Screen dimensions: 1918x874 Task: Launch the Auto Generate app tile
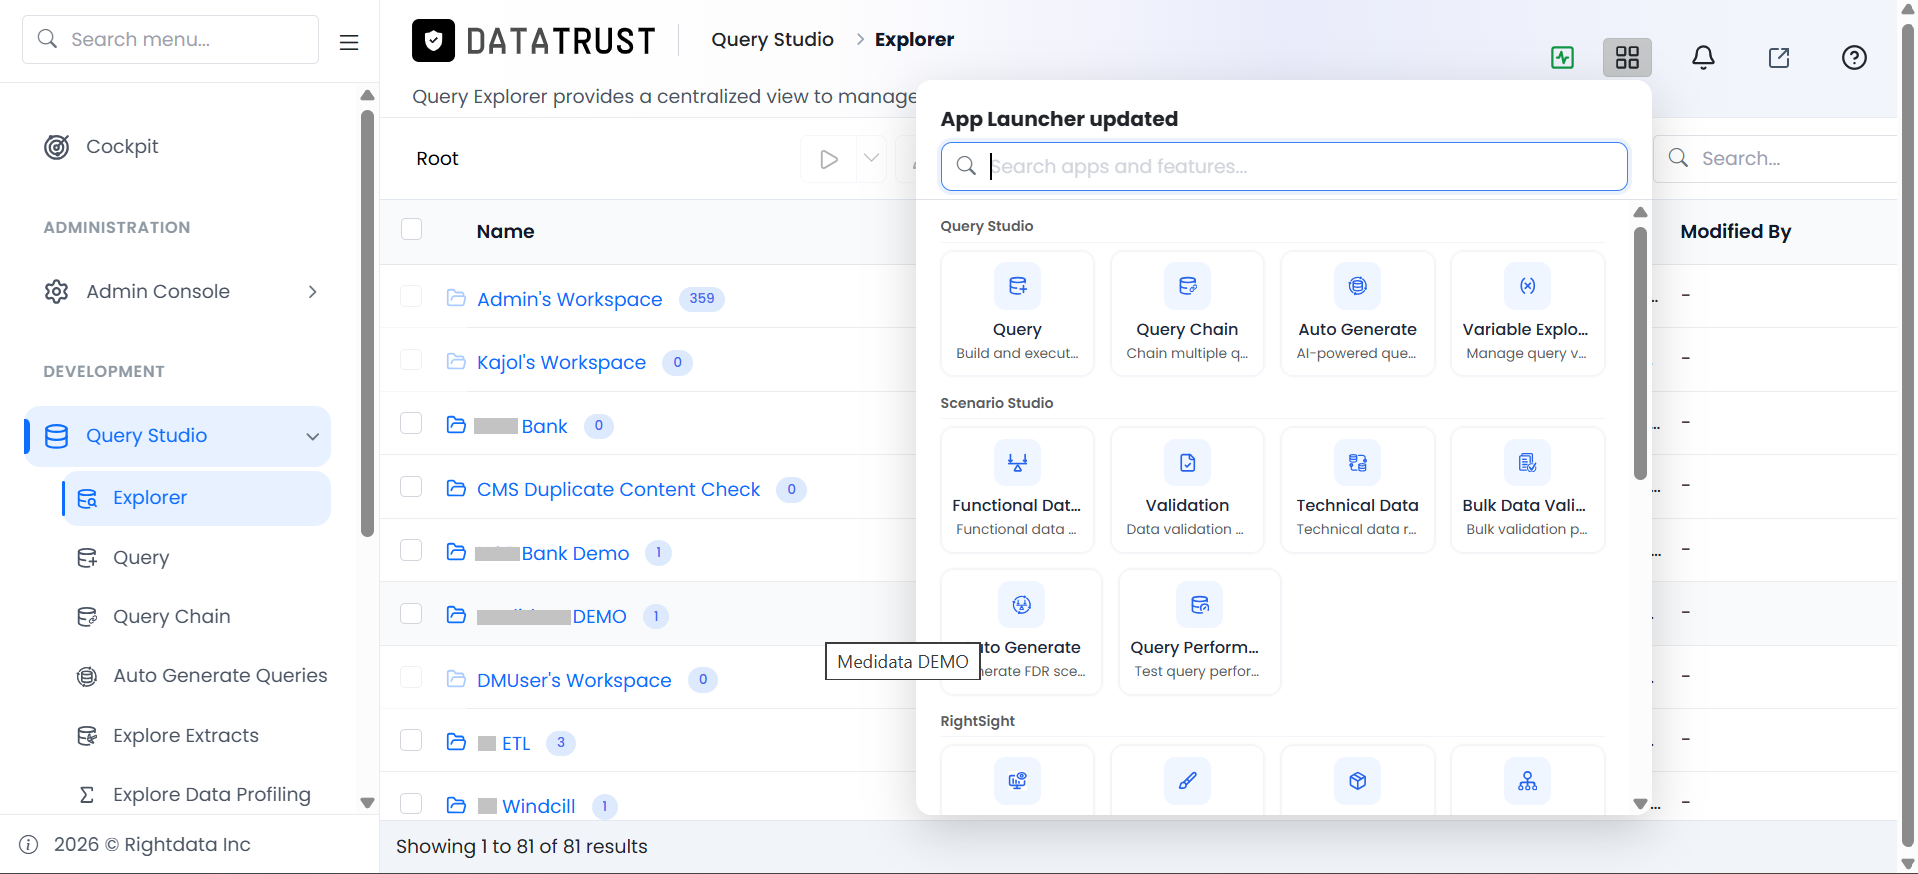(1357, 313)
